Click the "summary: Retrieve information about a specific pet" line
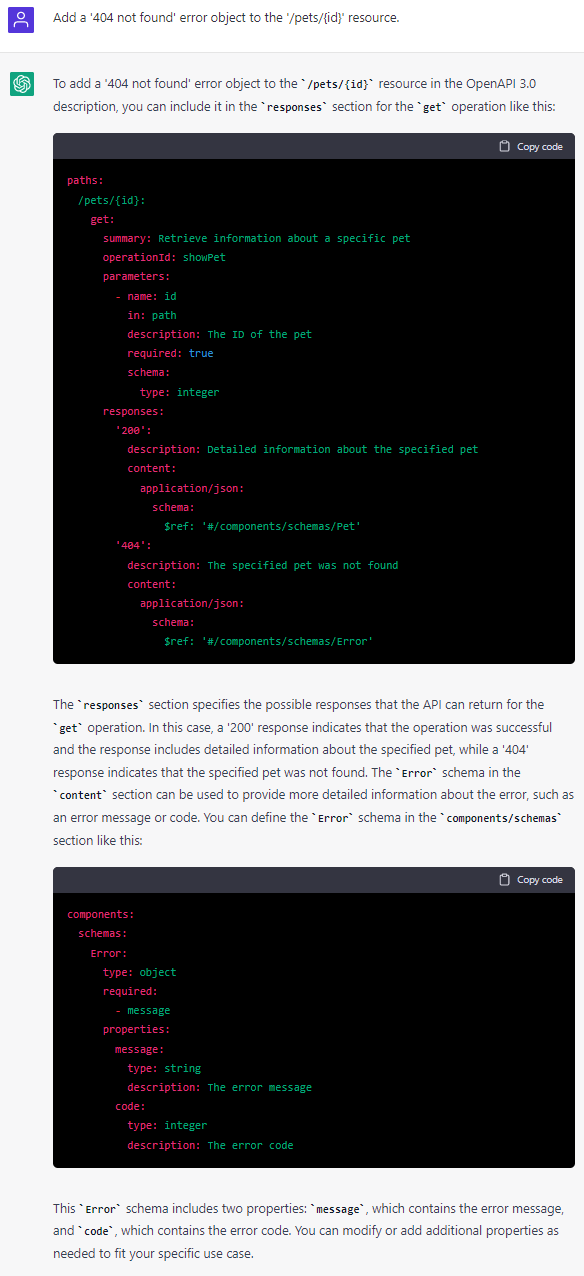Image resolution: width=584 pixels, height=1276 pixels. click(x=257, y=238)
